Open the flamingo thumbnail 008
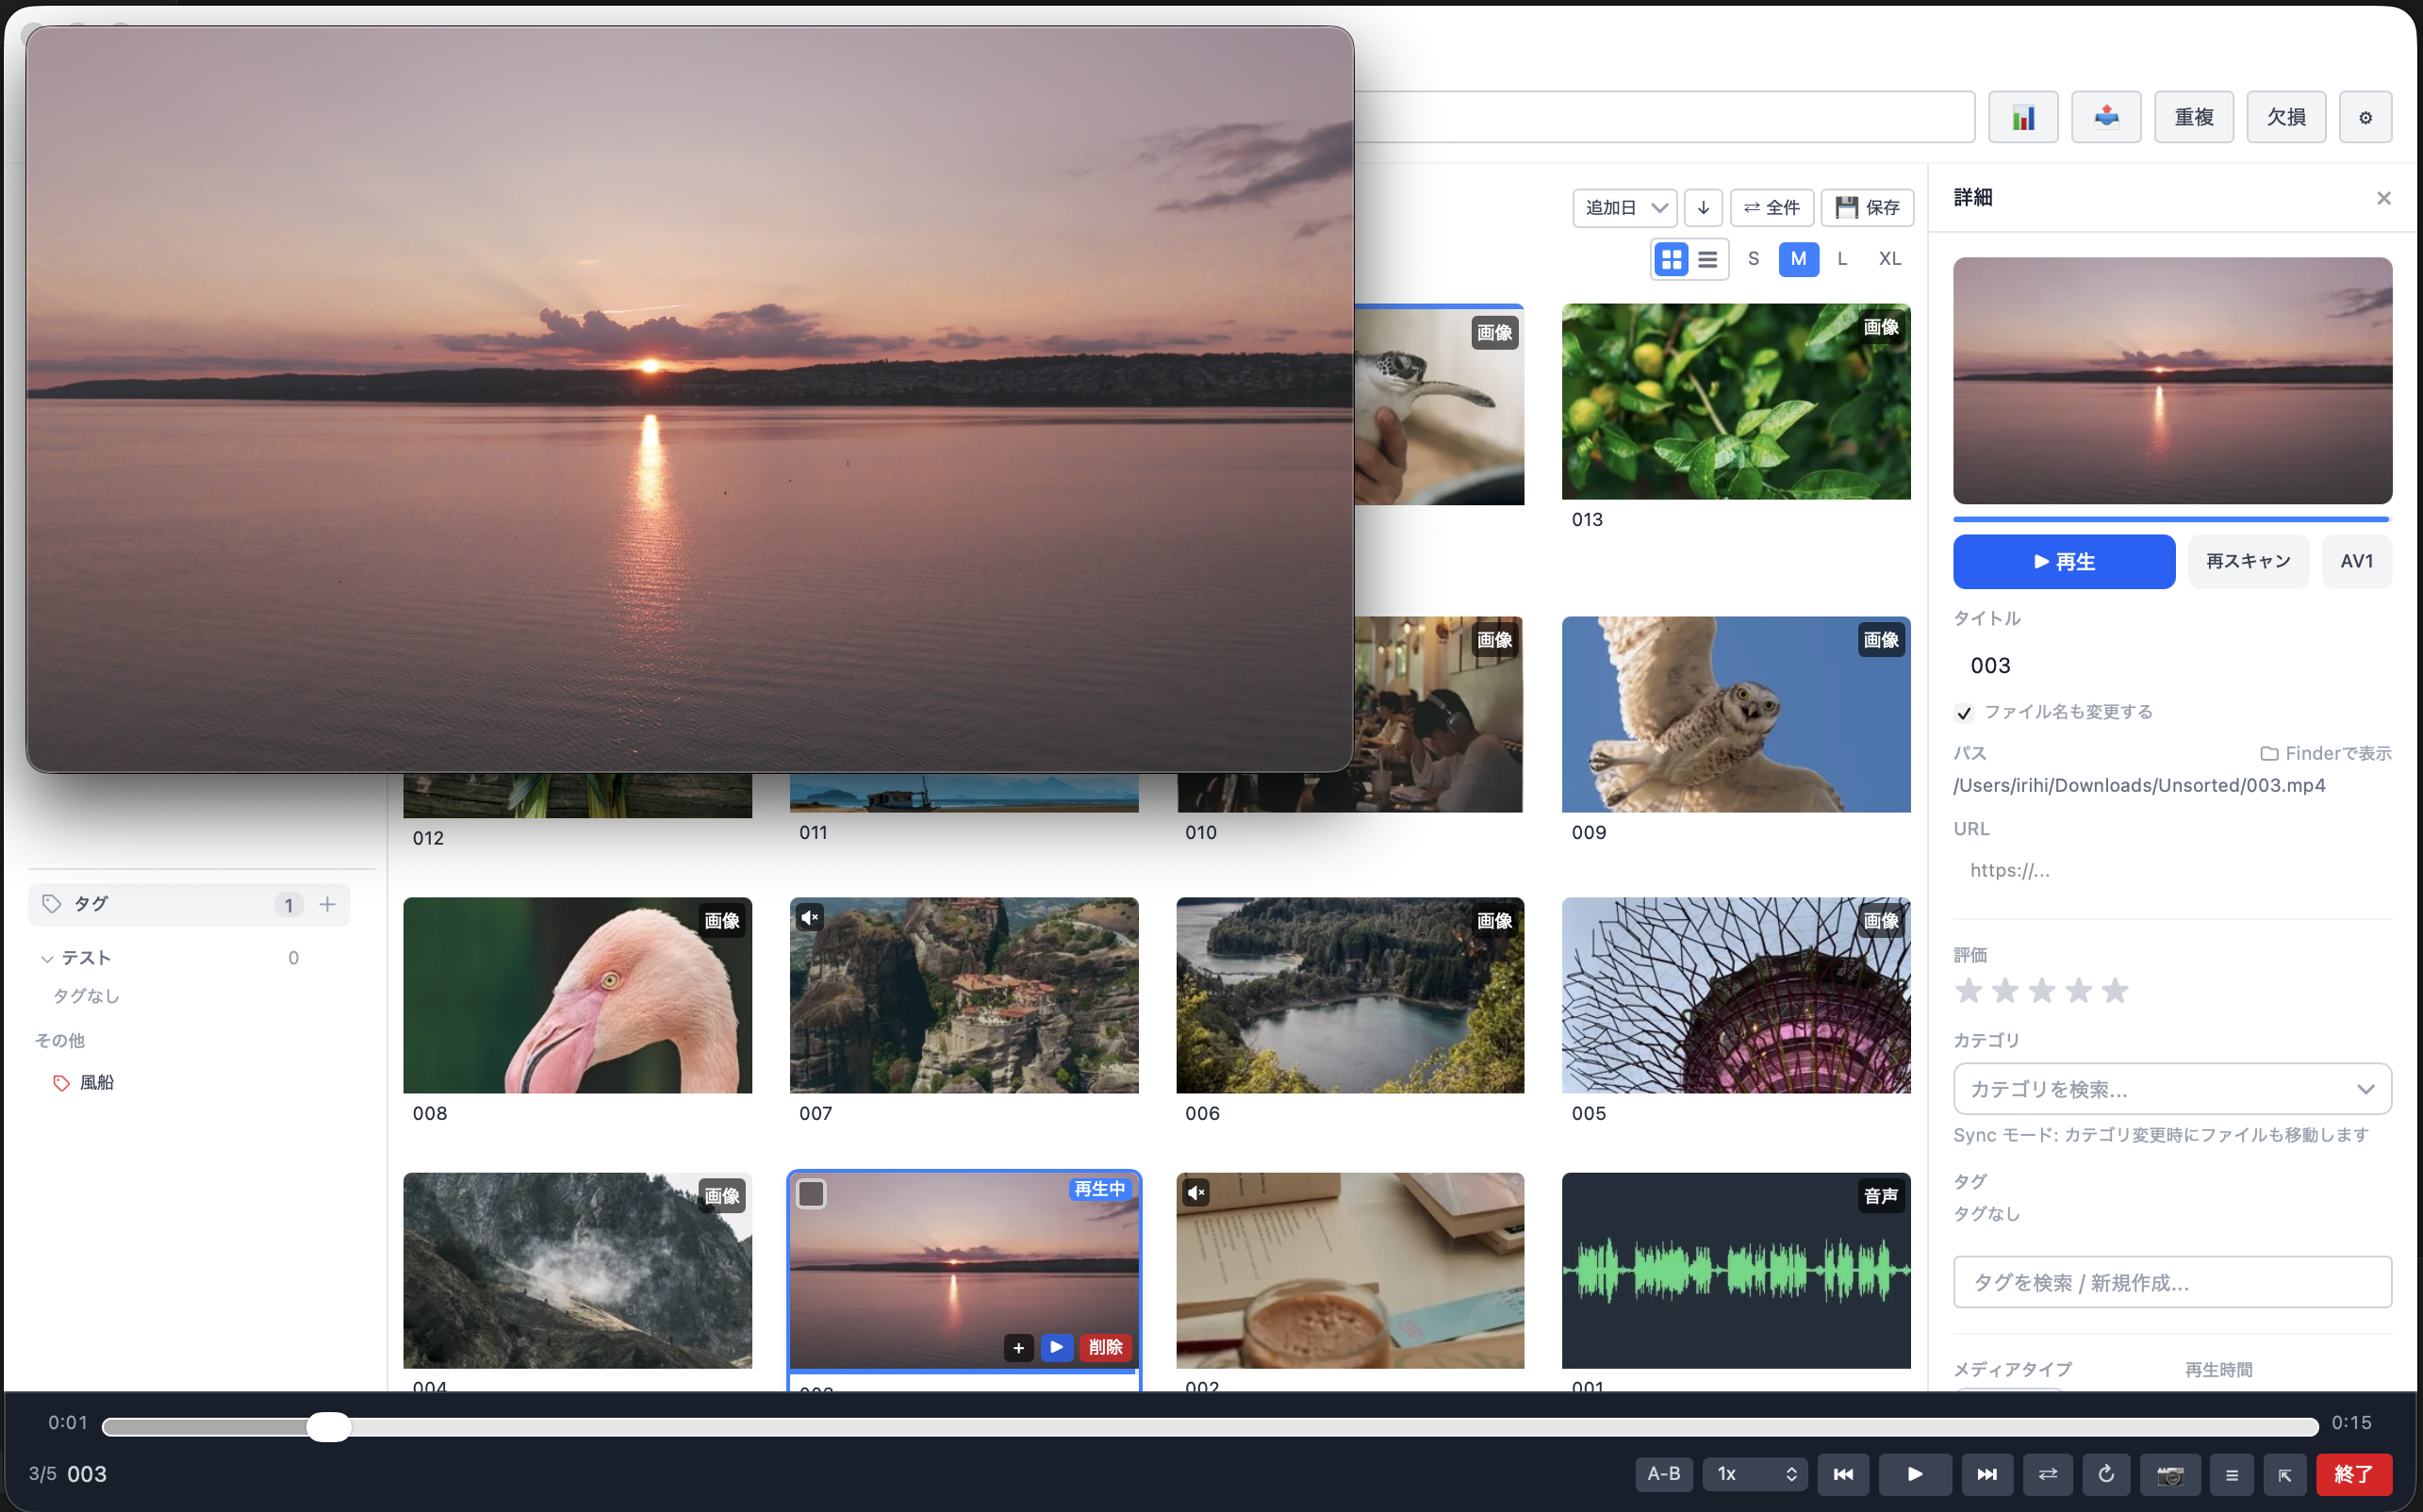Screen dimensions: 2423x1512 (x=577, y=994)
